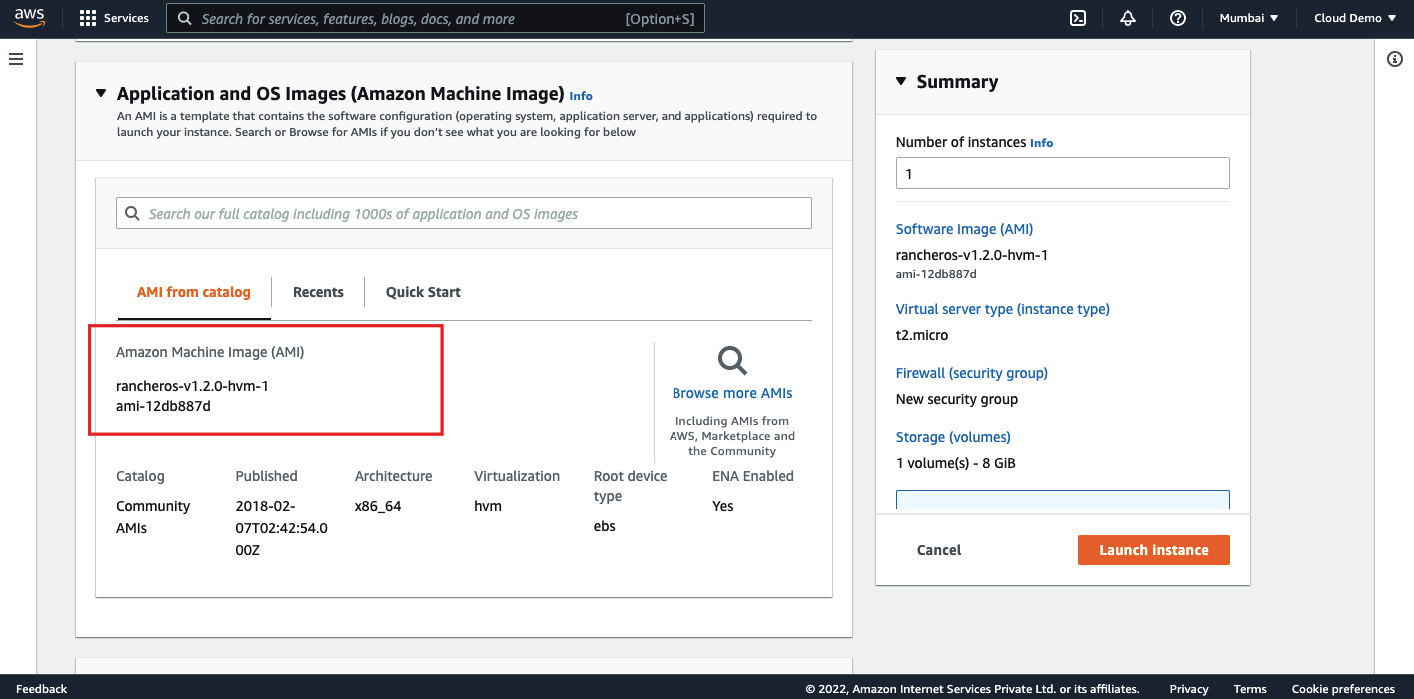Open the Software Image (AMI) summary link
The height and width of the screenshot is (699, 1414).
coord(964,229)
